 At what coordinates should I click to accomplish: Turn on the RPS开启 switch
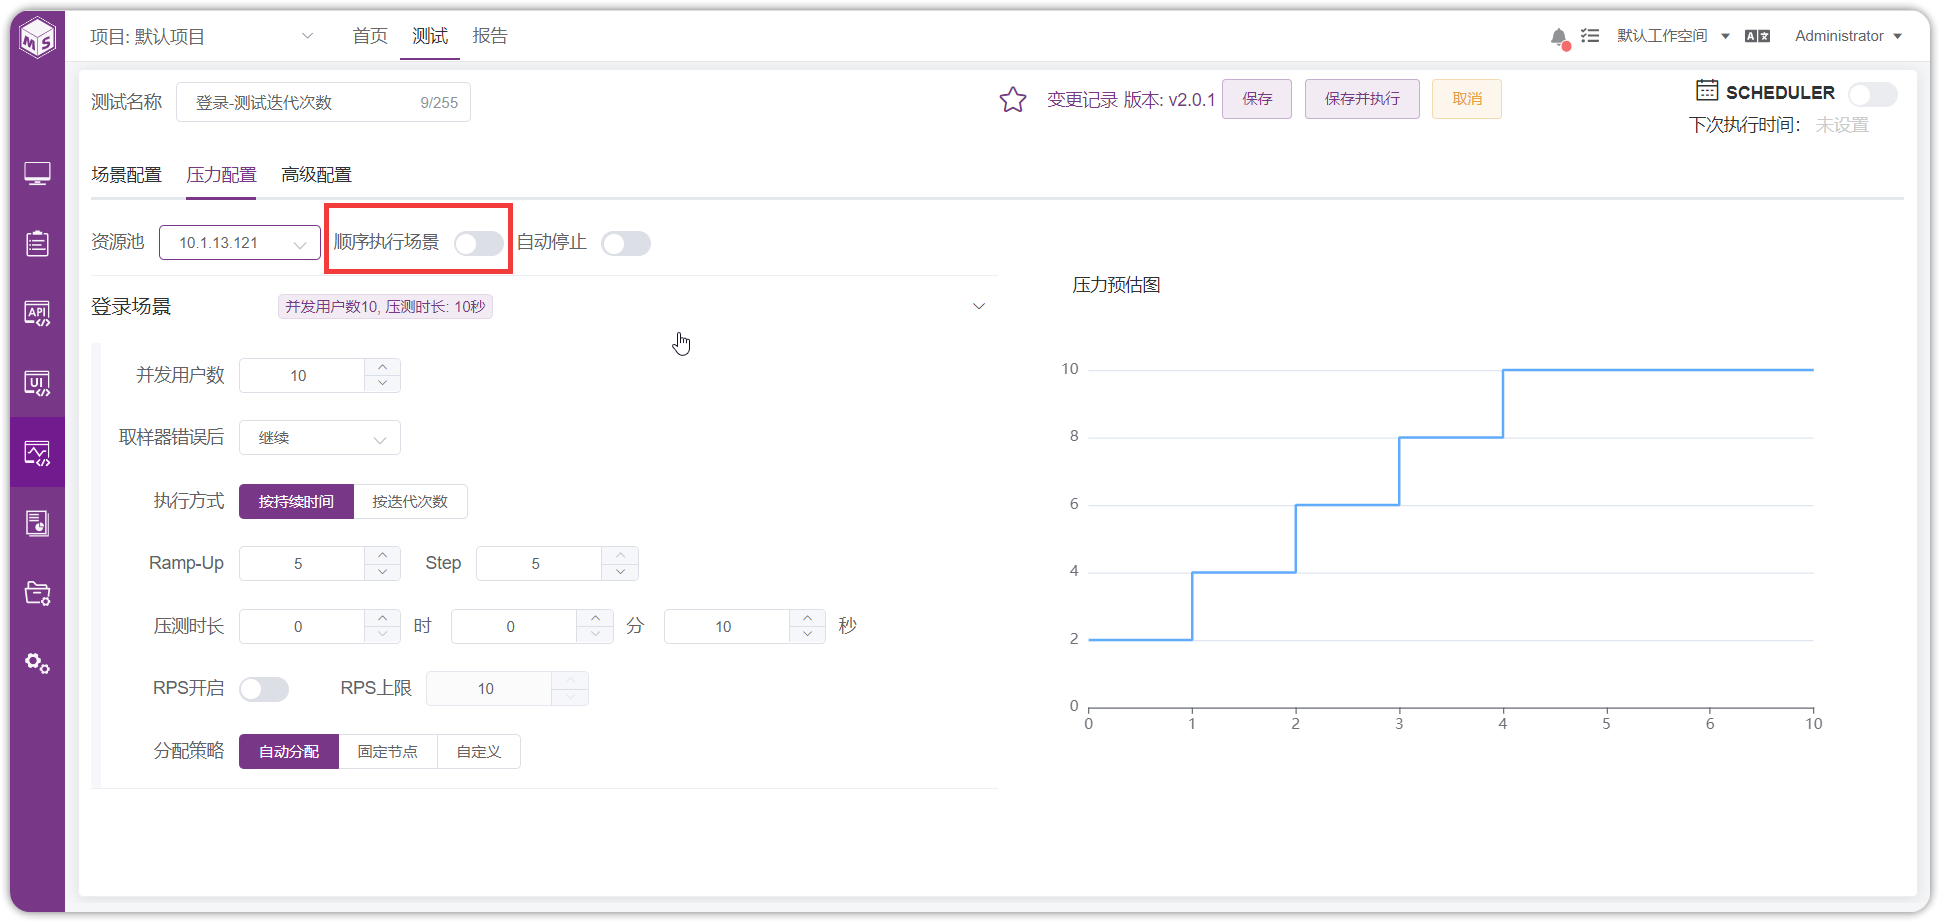(x=264, y=689)
